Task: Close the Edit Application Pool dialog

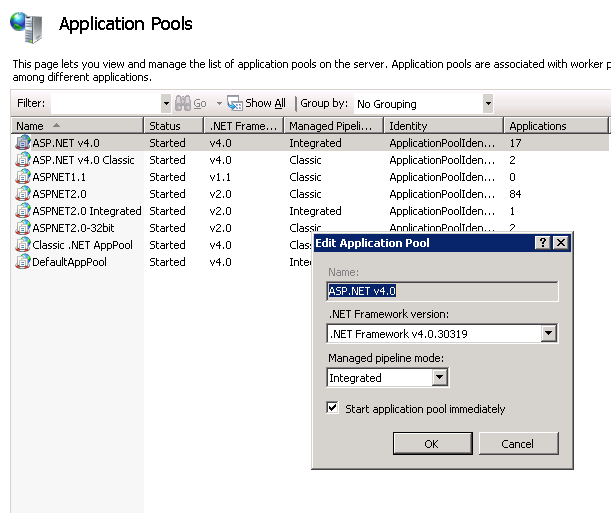Action: pyautogui.click(x=561, y=243)
